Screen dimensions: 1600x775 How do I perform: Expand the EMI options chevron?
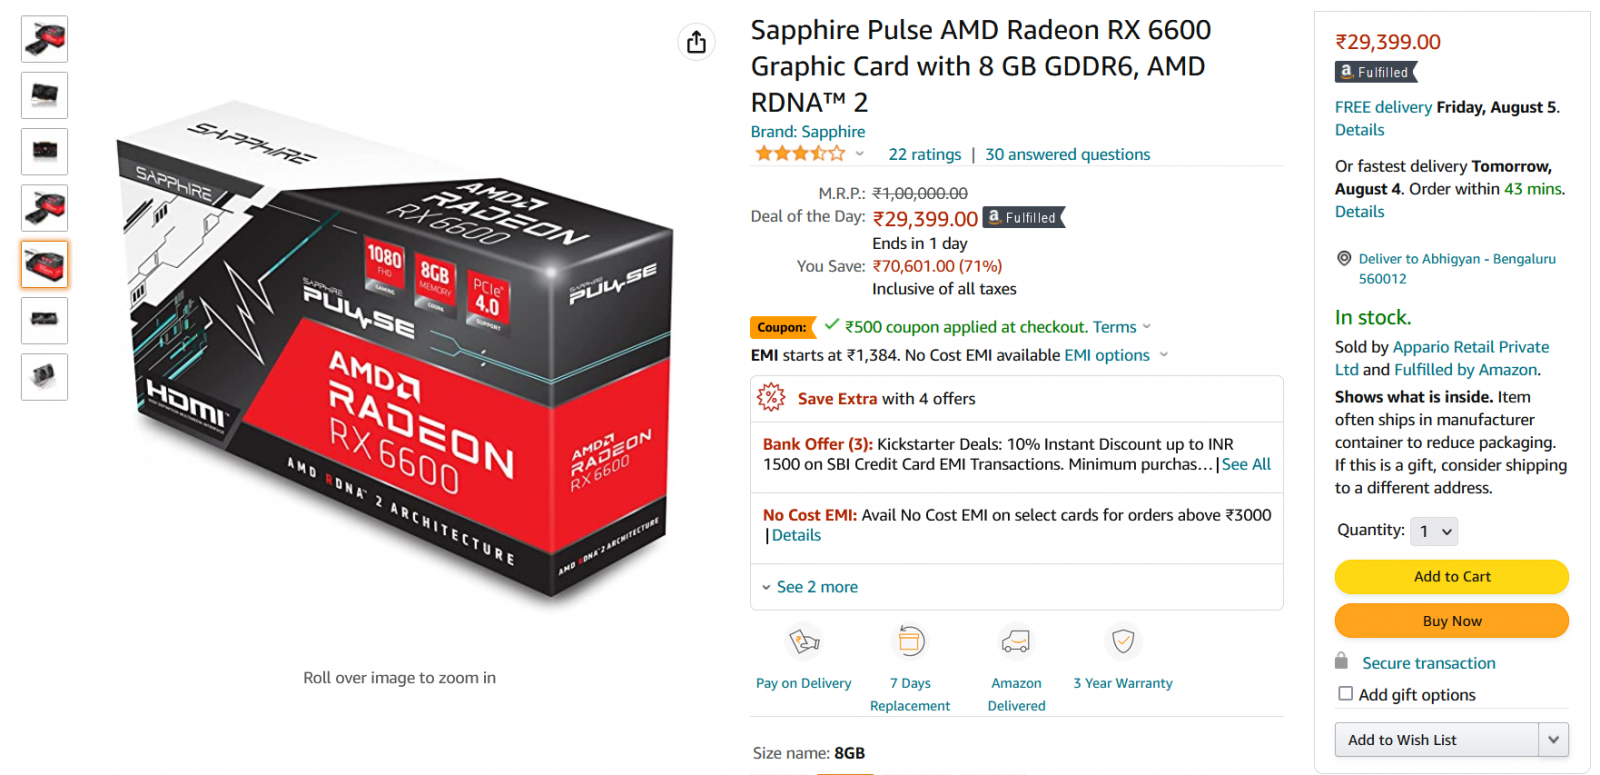point(1164,355)
